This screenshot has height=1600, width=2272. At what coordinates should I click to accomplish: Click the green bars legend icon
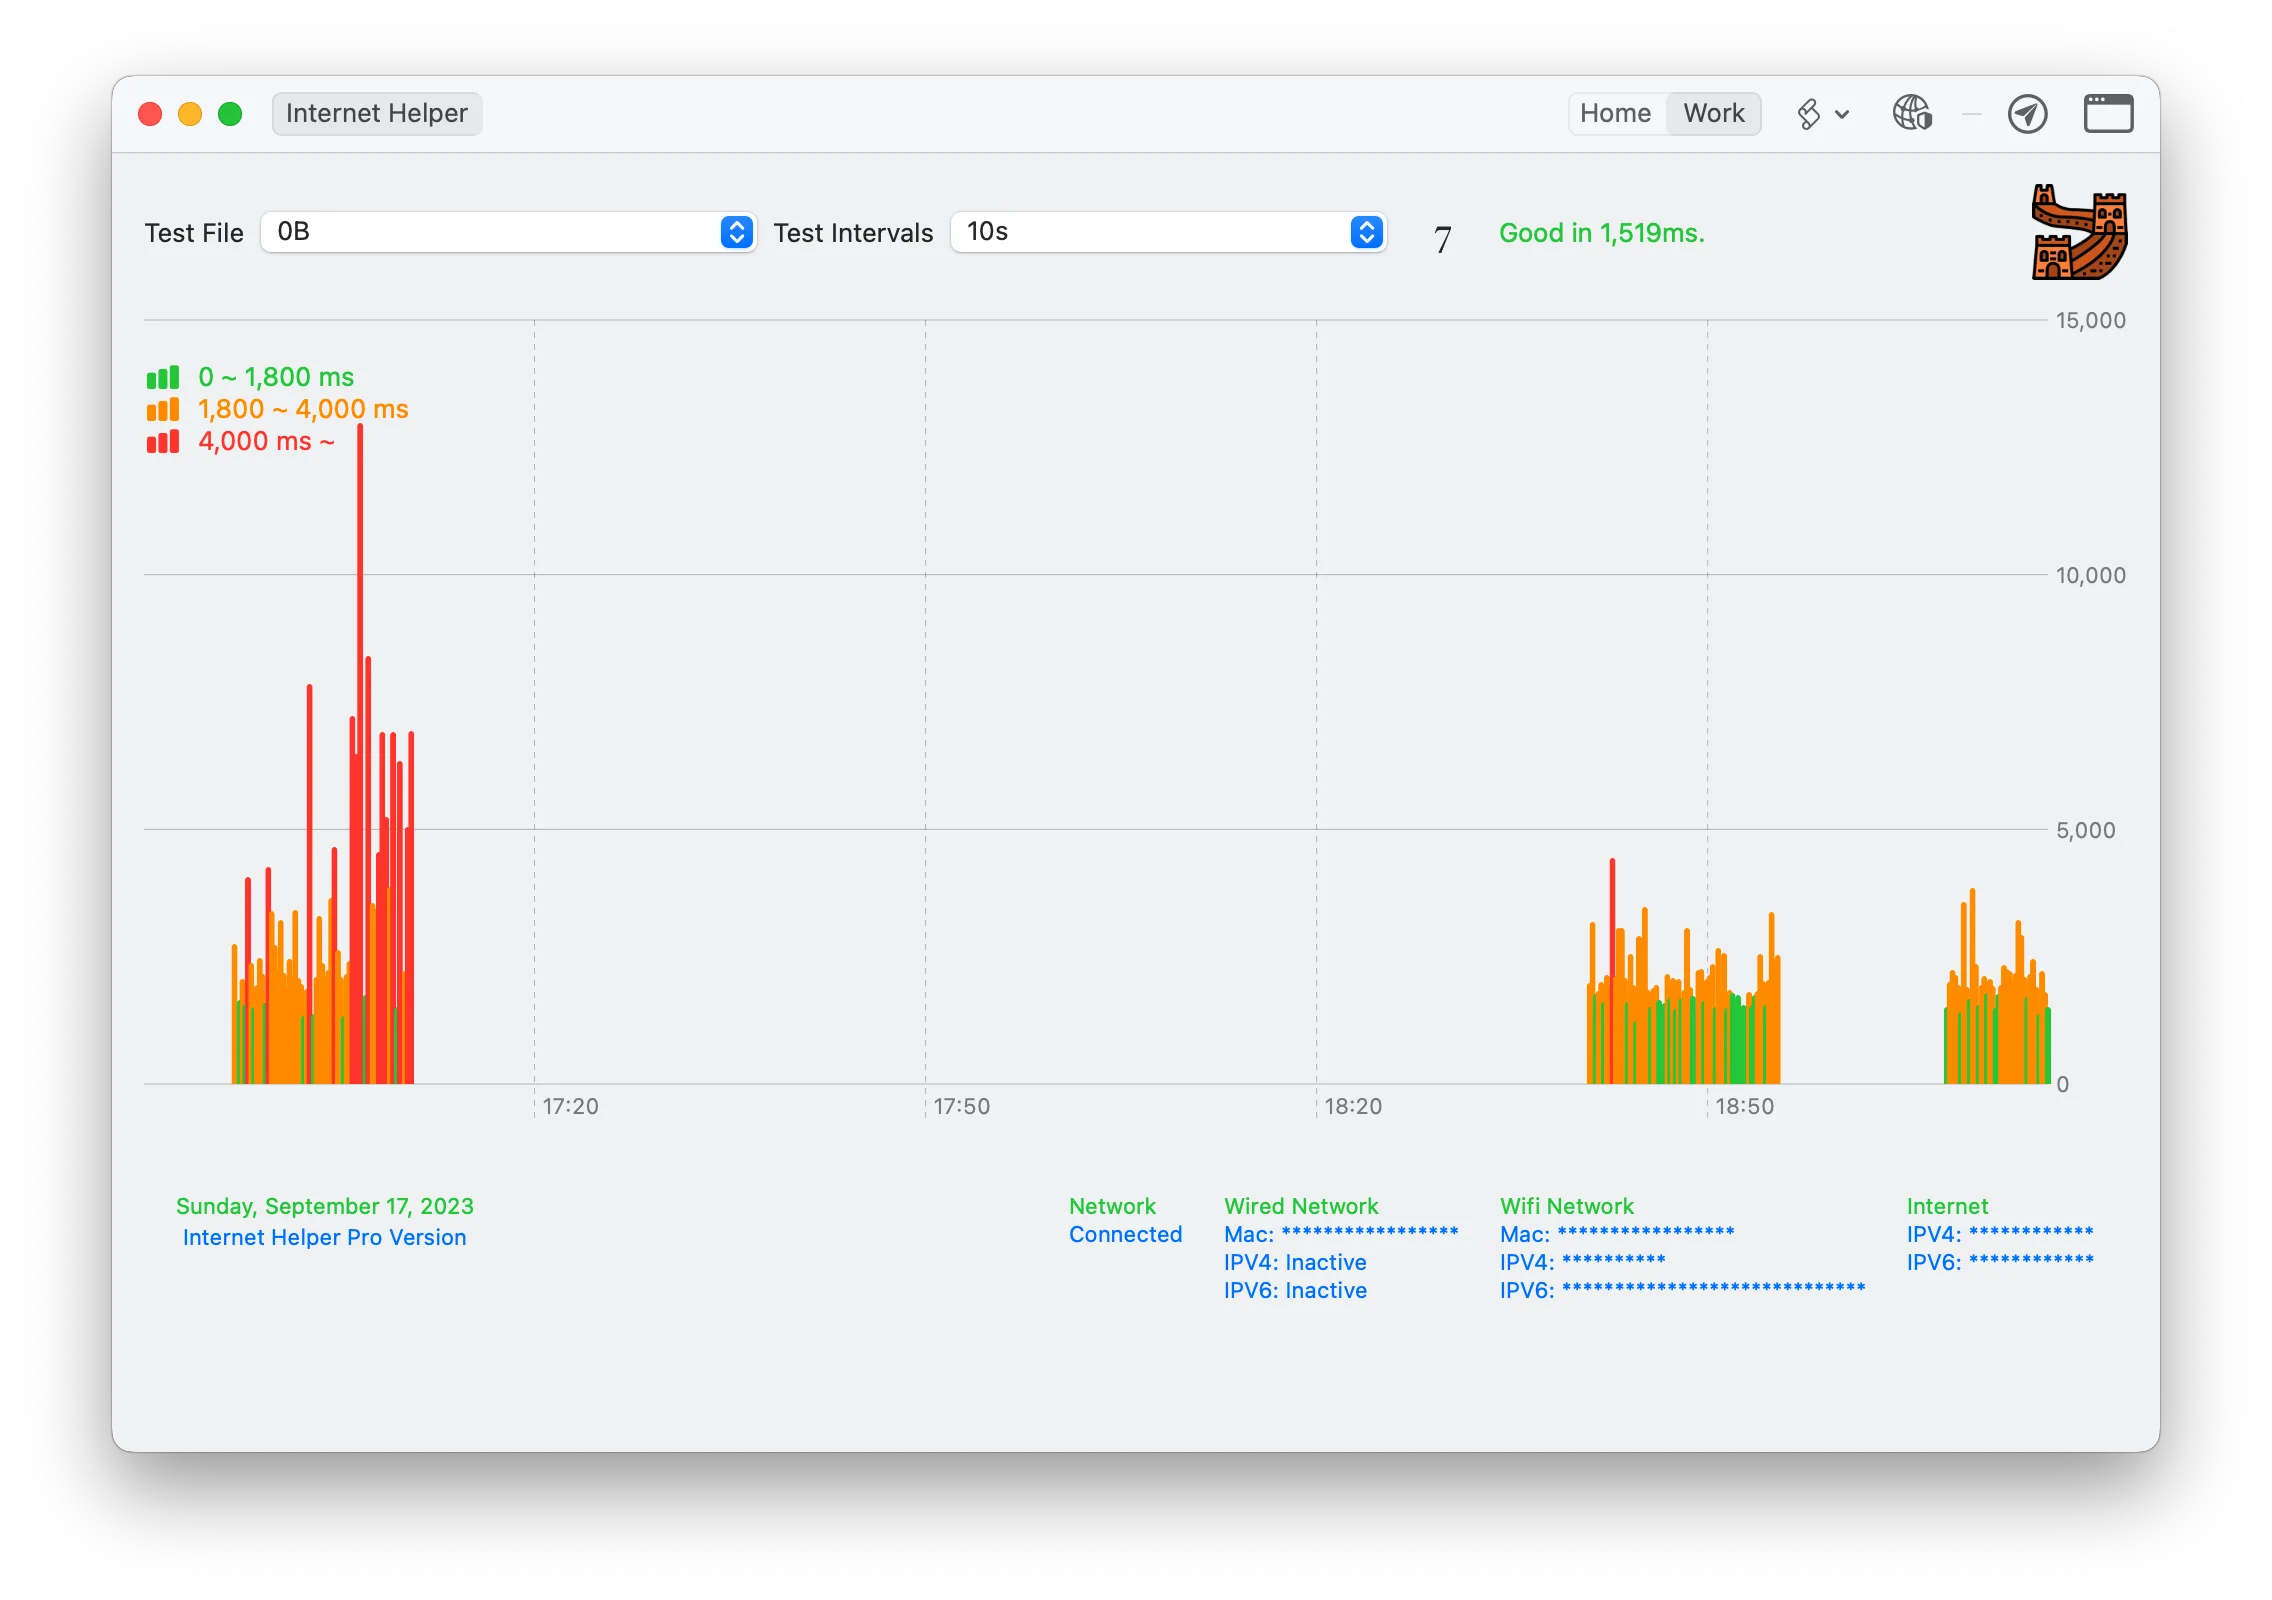(163, 377)
